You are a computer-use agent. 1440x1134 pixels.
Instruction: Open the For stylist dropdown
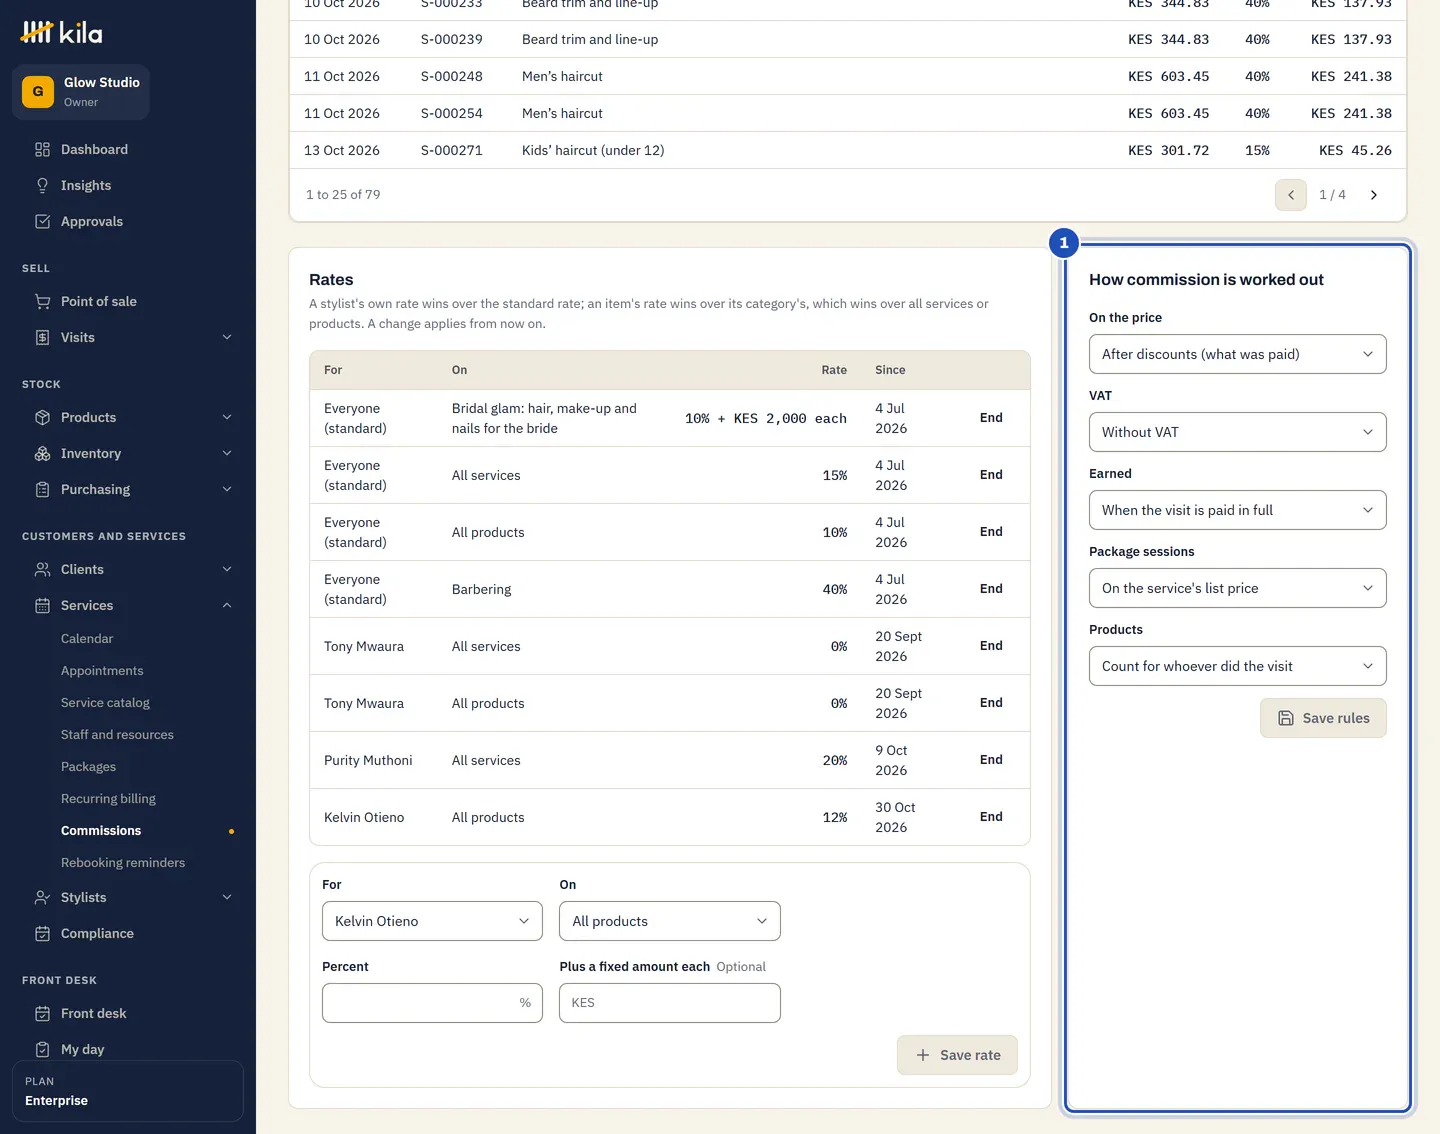point(432,921)
